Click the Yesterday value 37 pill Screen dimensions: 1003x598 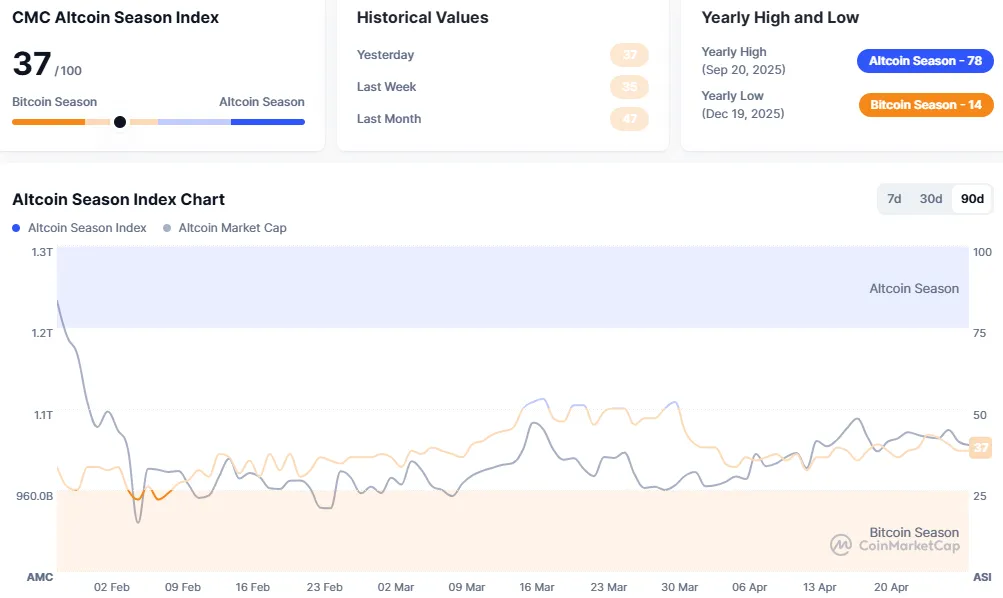click(x=629, y=55)
